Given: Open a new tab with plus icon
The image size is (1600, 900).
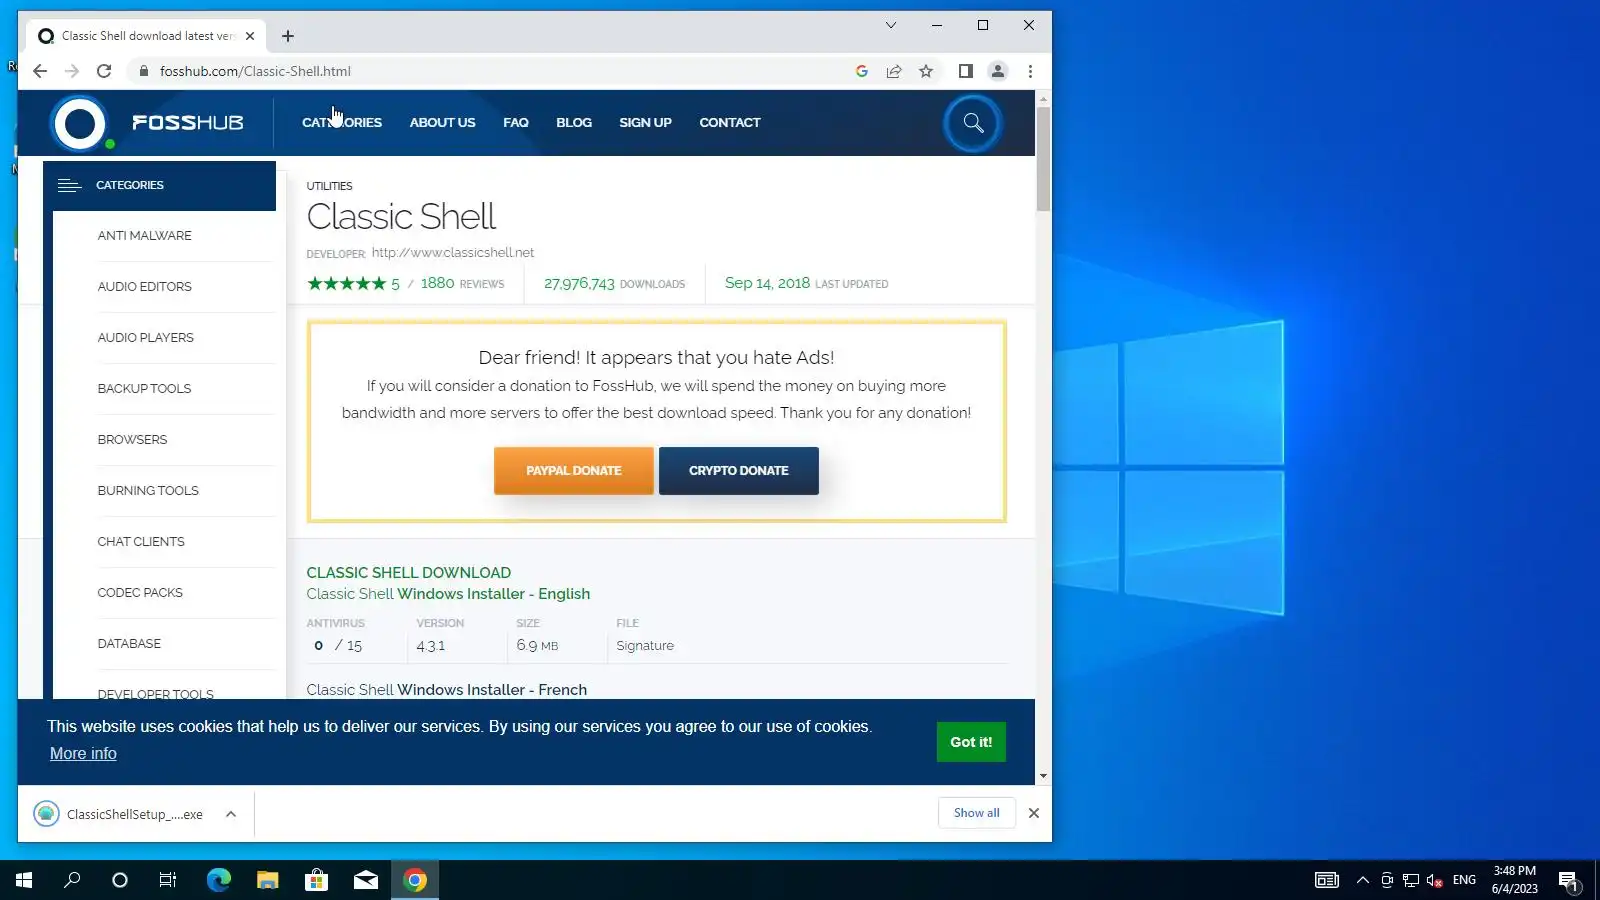Looking at the screenshot, I should (288, 36).
